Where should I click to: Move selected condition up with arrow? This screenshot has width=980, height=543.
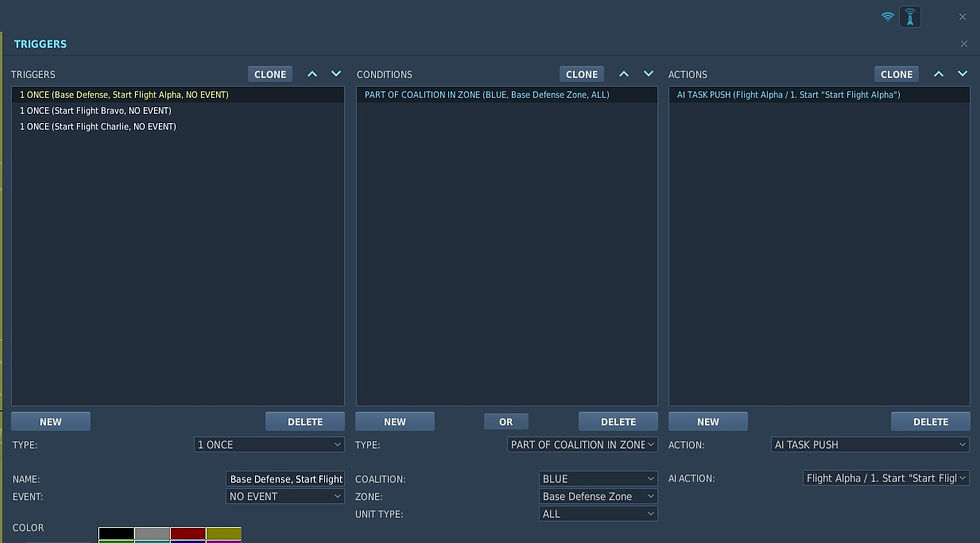pos(624,74)
